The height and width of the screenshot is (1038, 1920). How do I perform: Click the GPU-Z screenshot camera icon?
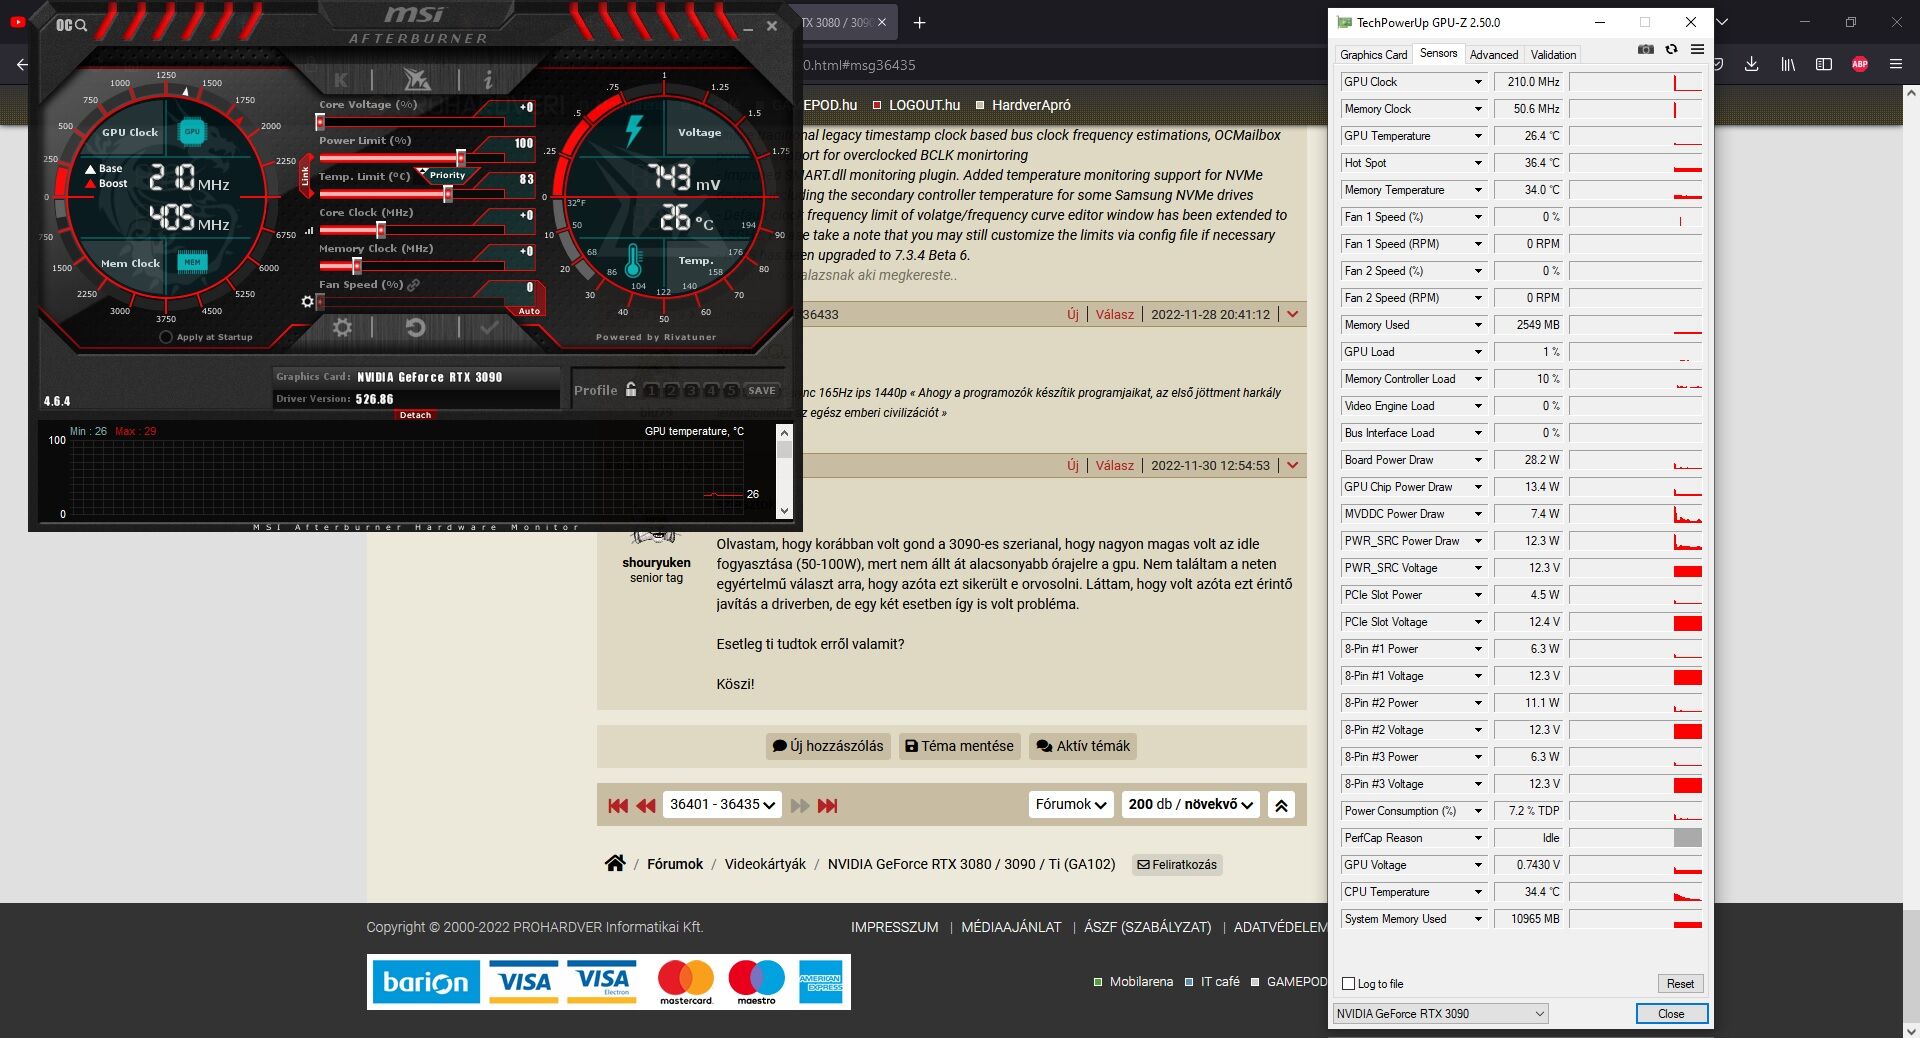coord(1645,49)
